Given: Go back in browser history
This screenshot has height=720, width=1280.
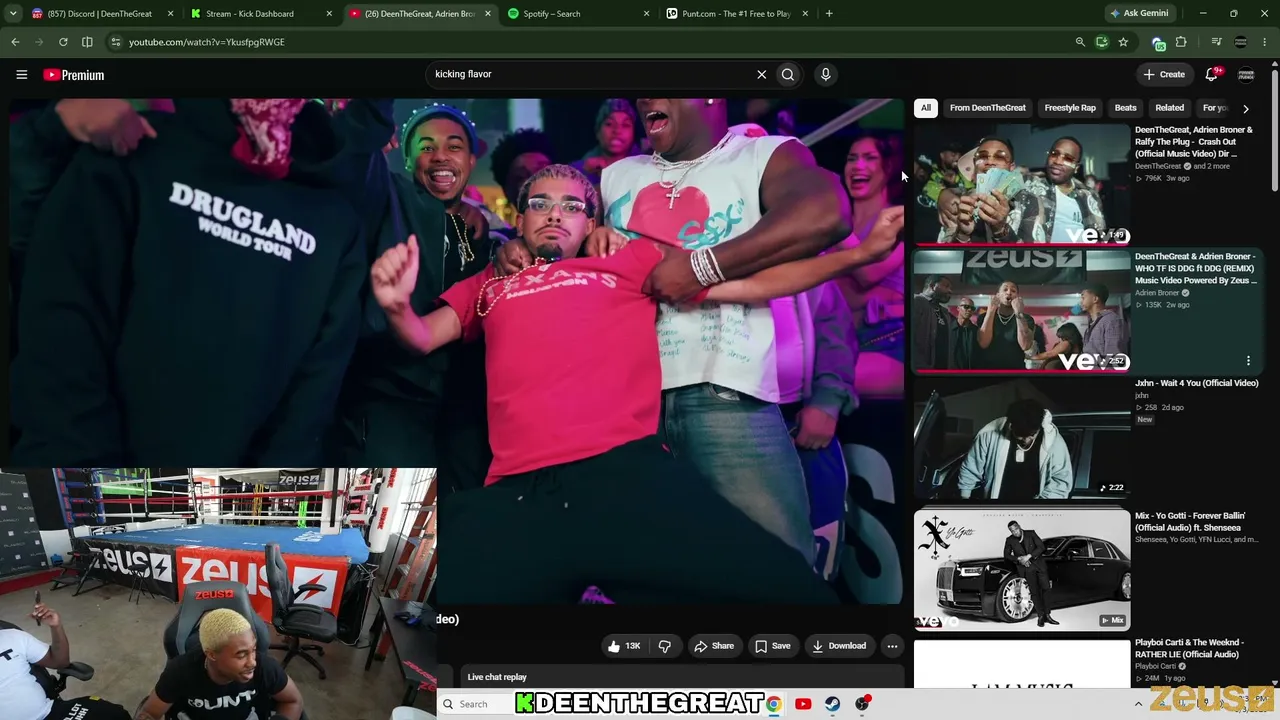Looking at the screenshot, I should point(15,42).
